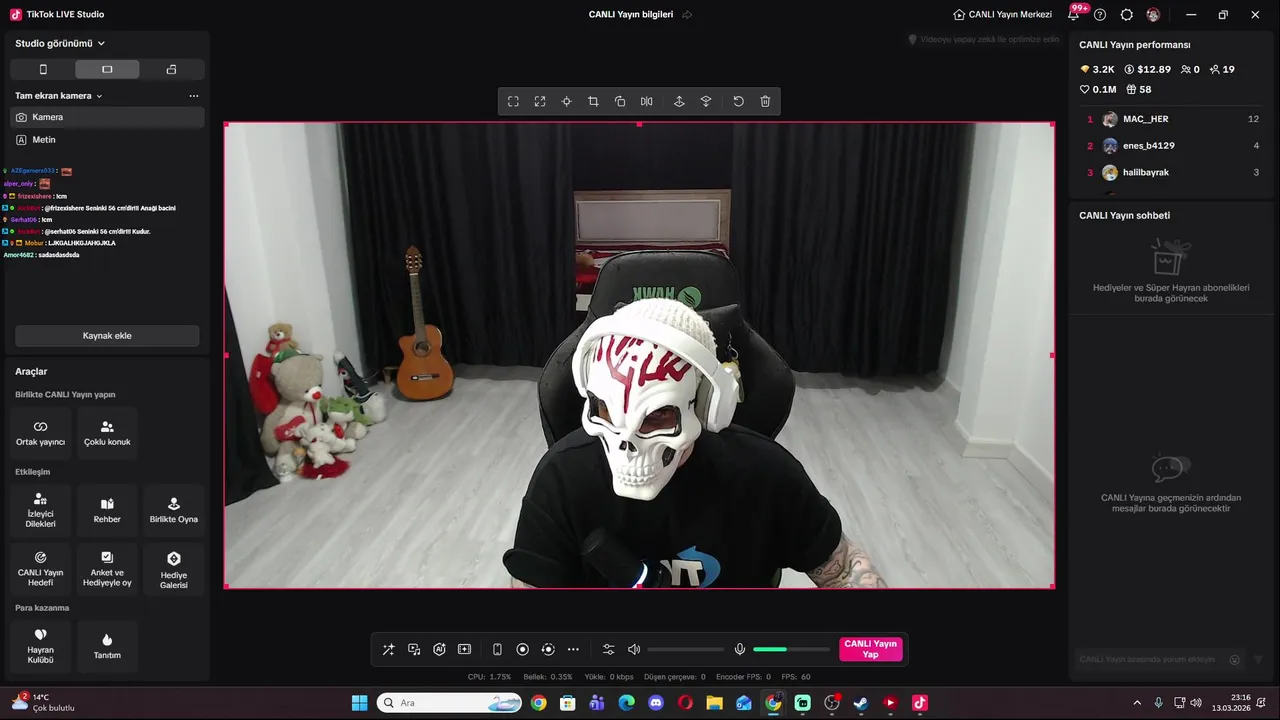This screenshot has height=720, width=1280.
Task: Stretch source to fill via expand-arrows icon
Action: click(x=540, y=101)
